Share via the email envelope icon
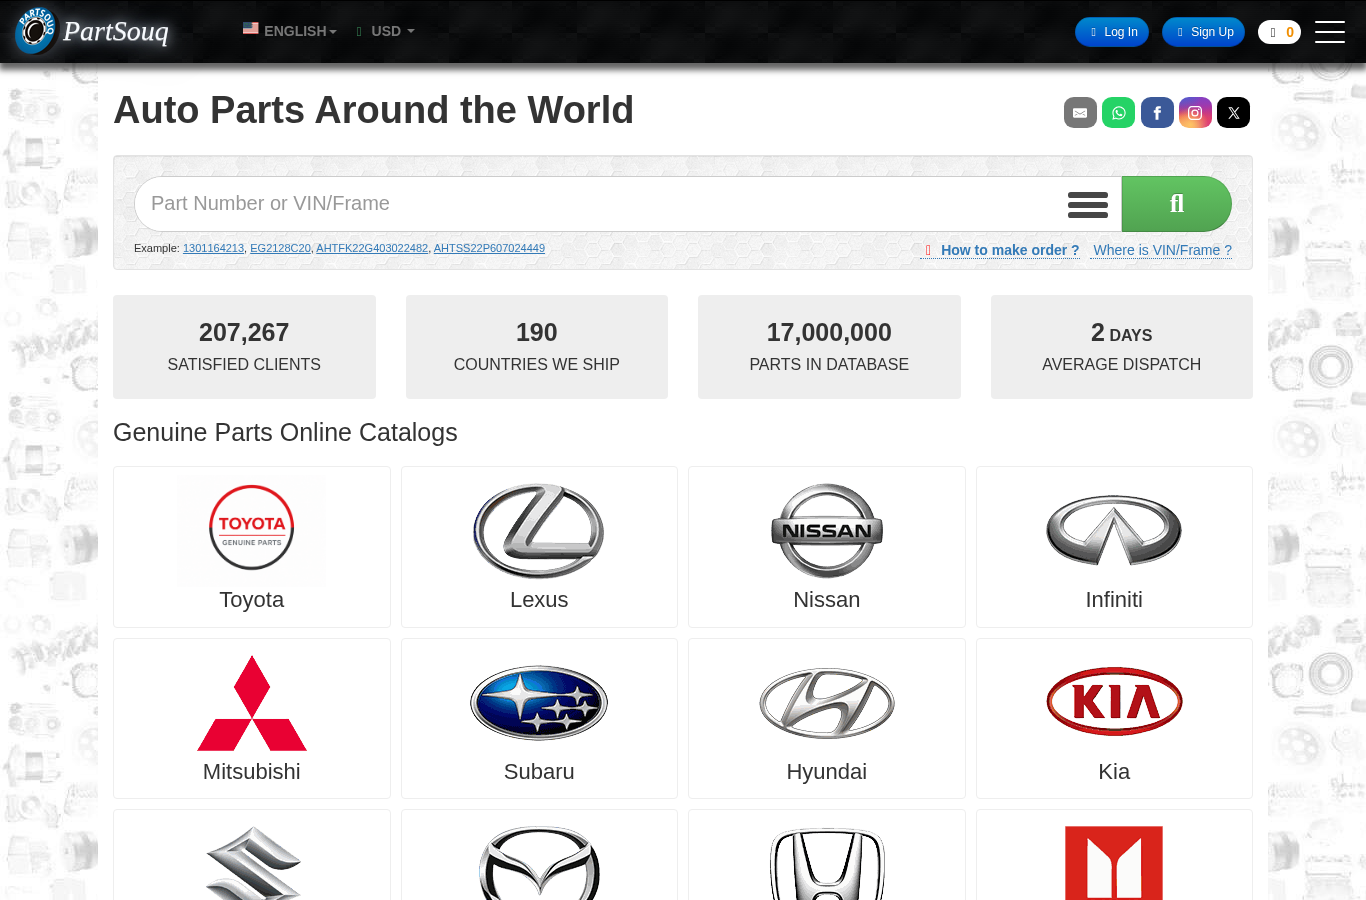This screenshot has height=900, width=1366. [1080, 113]
